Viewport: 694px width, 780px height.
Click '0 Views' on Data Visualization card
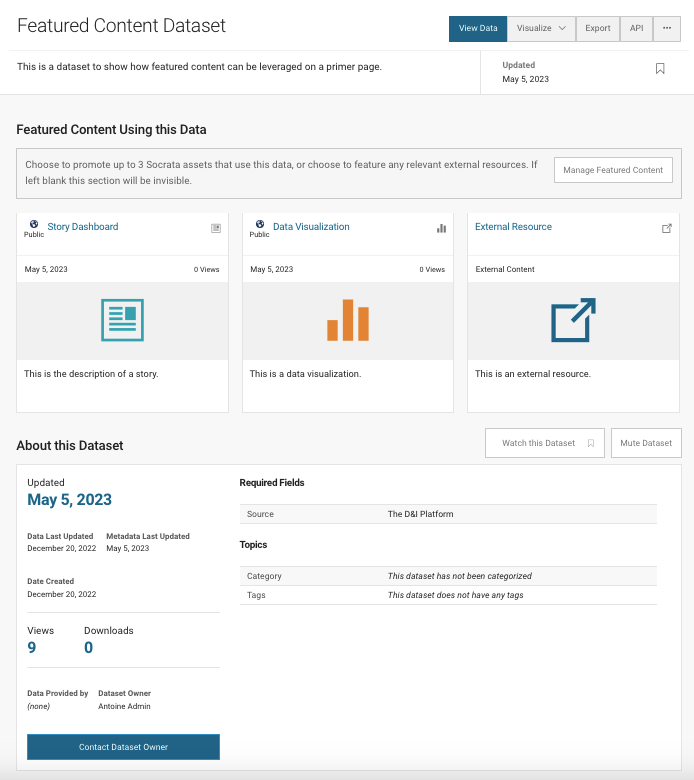tap(432, 270)
